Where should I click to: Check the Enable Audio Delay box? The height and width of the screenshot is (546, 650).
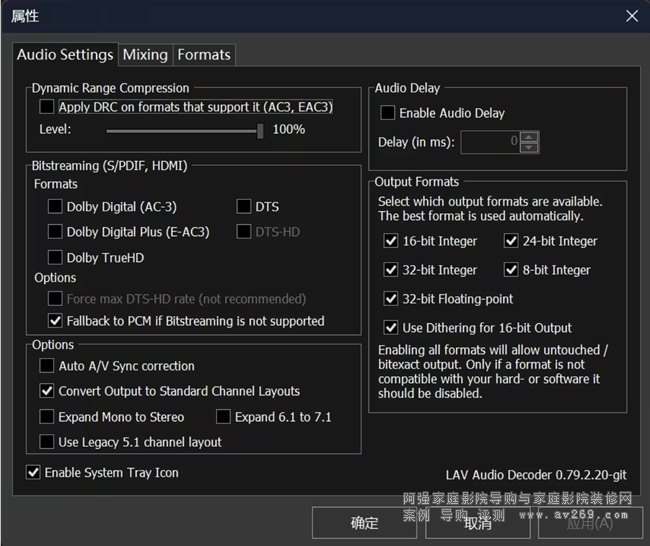(388, 114)
